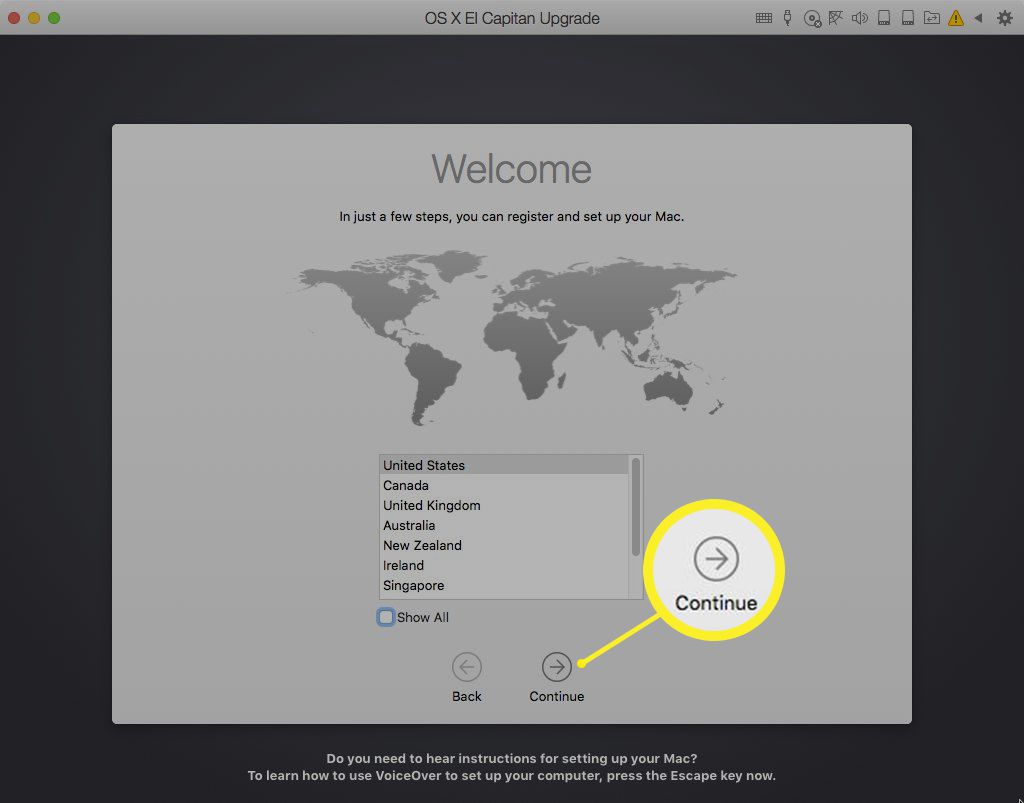Pick Australia from the country list
The width and height of the screenshot is (1024, 803).
(409, 525)
